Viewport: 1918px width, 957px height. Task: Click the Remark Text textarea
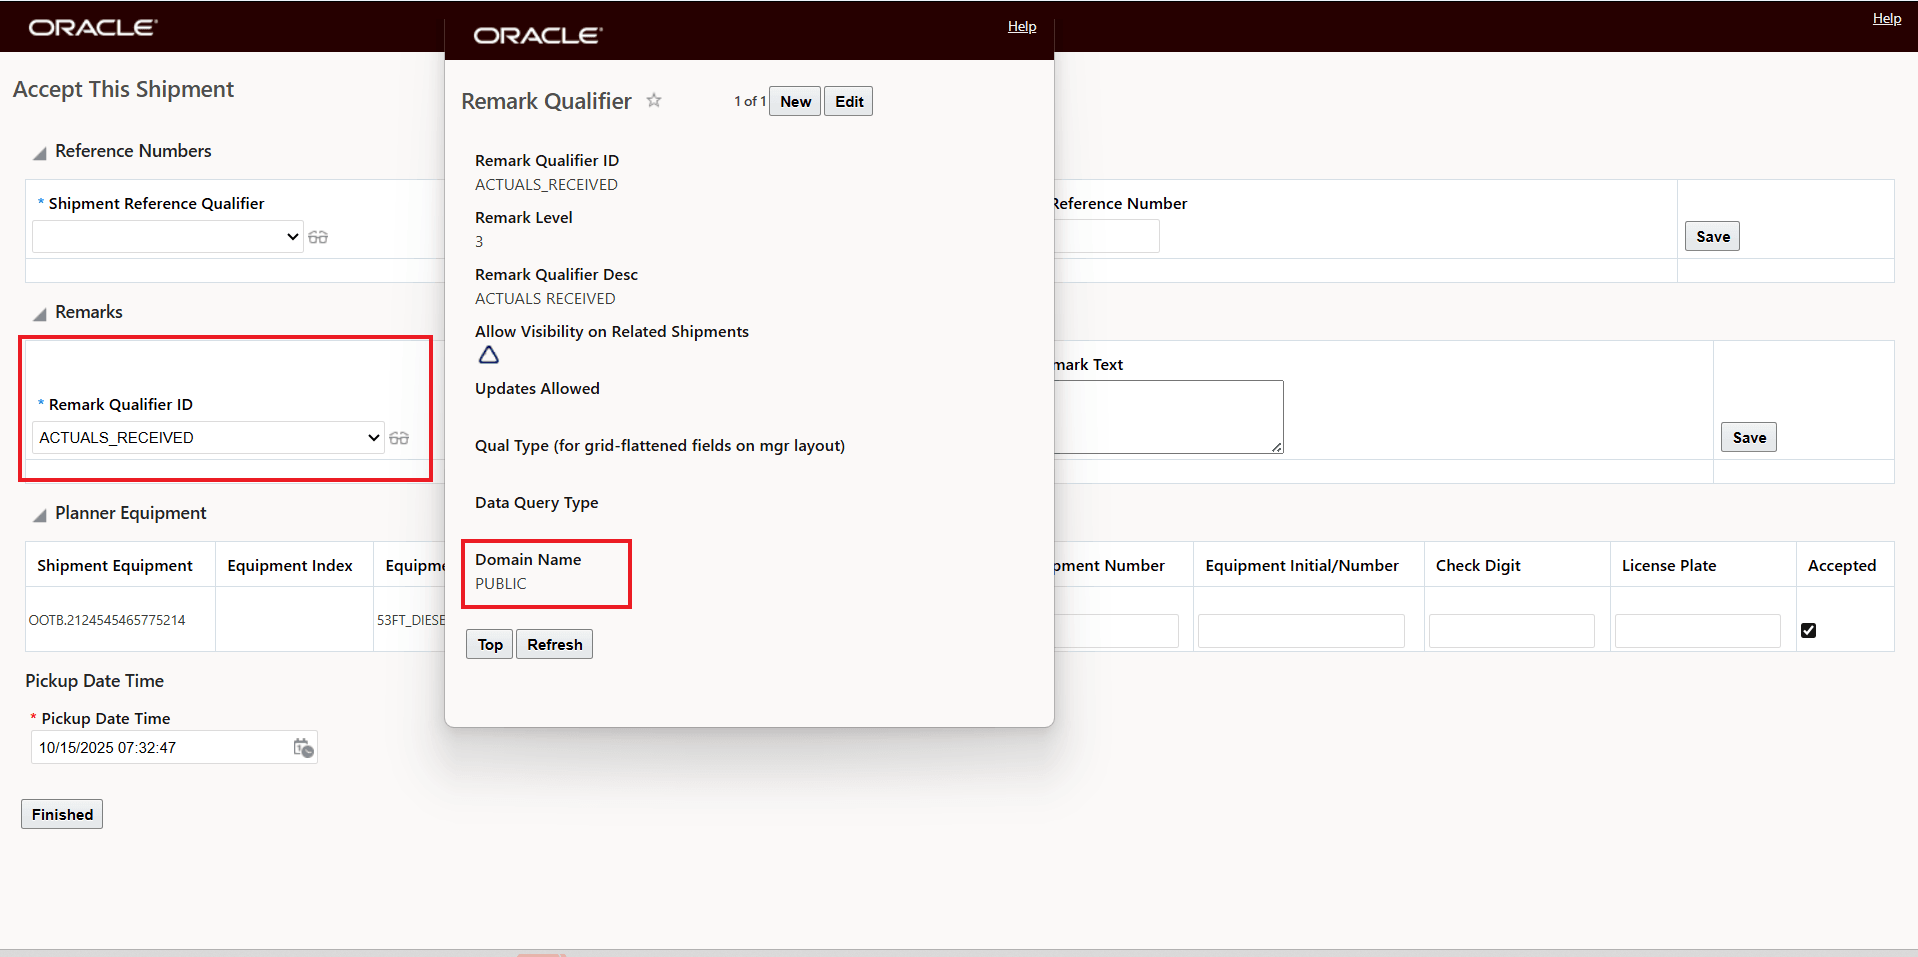click(1168, 417)
